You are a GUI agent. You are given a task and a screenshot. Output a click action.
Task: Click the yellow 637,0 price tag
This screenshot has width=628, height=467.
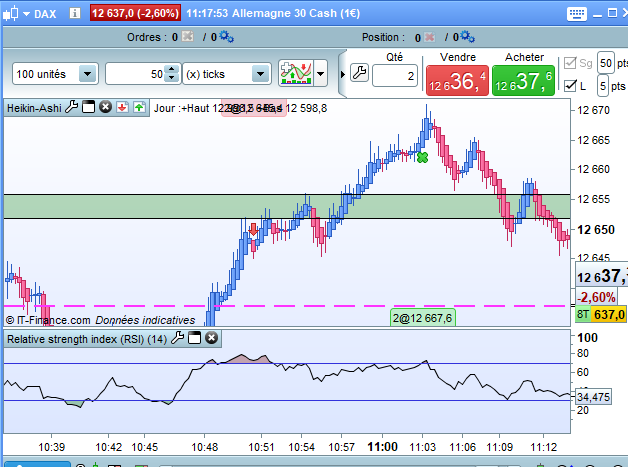609,314
